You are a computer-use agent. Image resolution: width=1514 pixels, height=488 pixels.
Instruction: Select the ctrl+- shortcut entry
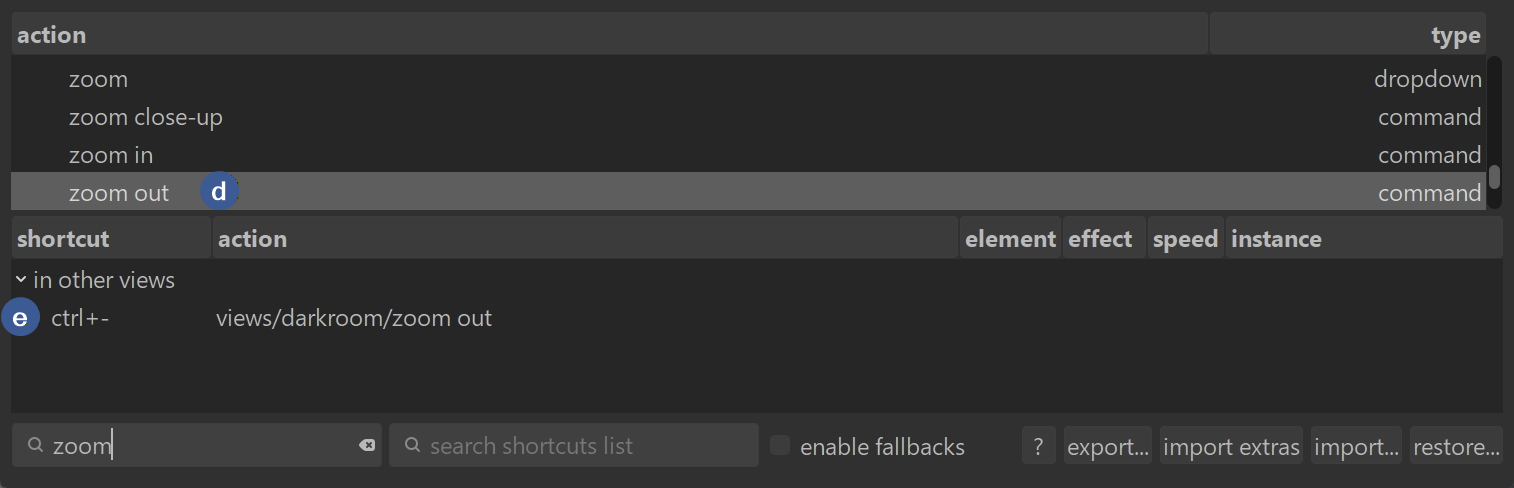tap(80, 319)
